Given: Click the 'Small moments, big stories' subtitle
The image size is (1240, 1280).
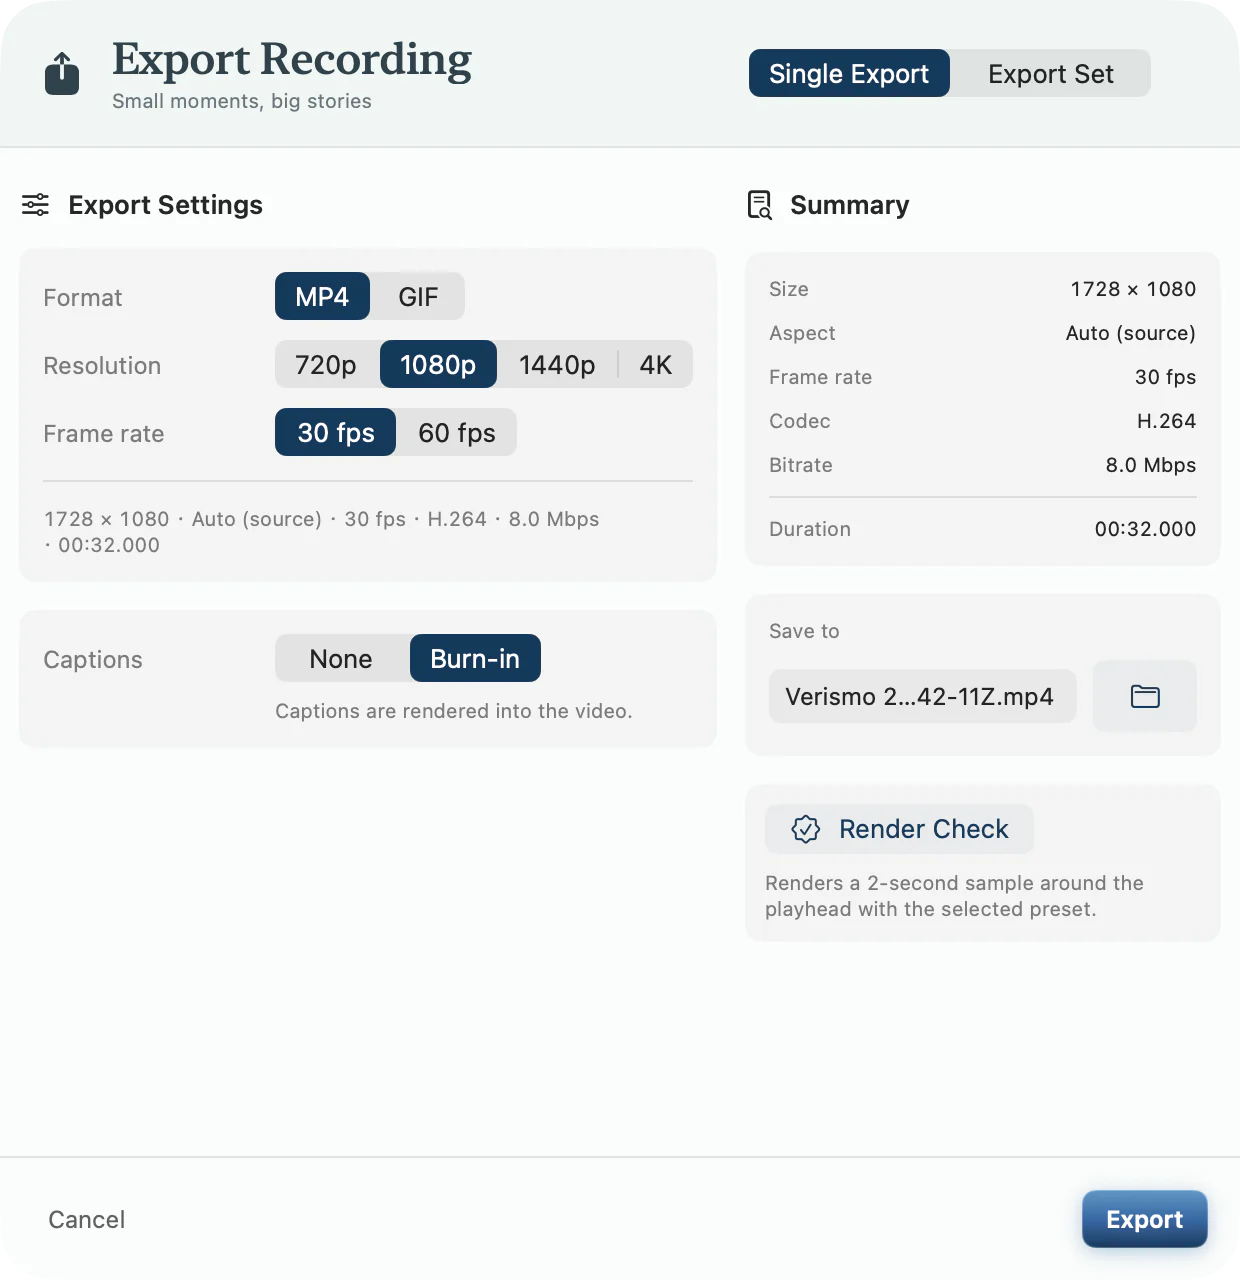Looking at the screenshot, I should click(242, 101).
